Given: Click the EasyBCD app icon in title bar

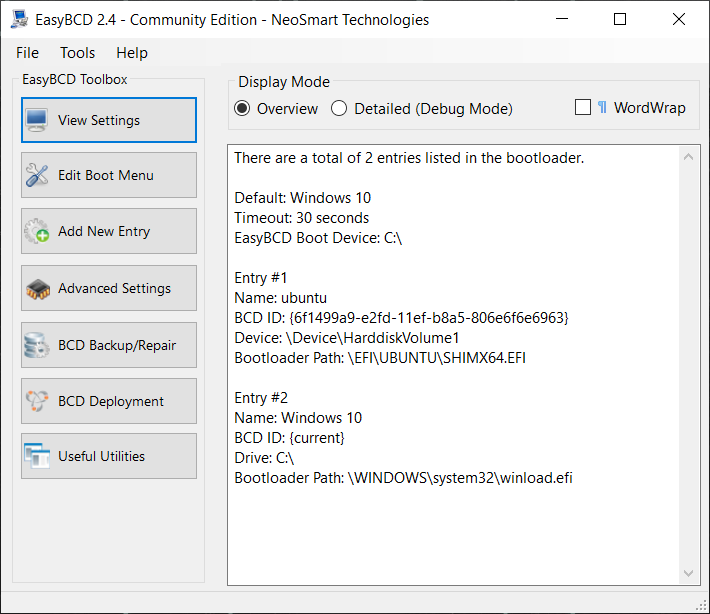Looking at the screenshot, I should 19,19.
